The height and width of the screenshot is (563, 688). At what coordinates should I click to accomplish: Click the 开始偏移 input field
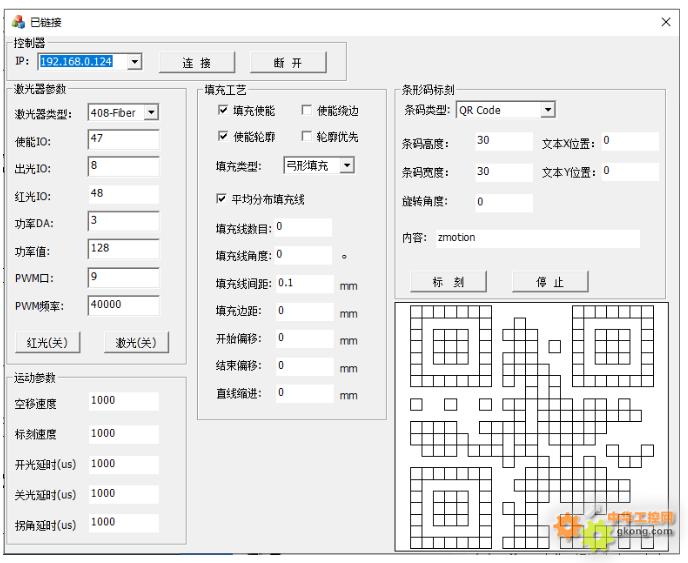[x=305, y=339]
